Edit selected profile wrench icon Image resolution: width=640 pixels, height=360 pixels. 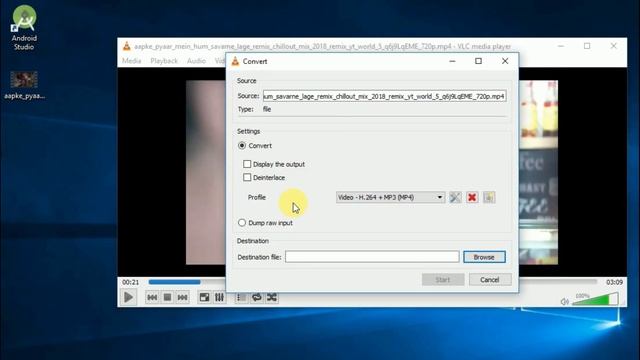click(x=455, y=198)
